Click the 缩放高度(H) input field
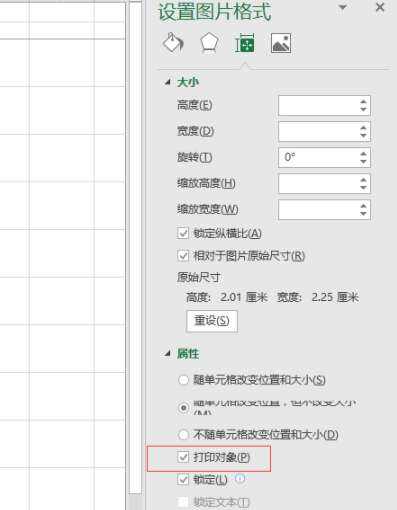 click(x=324, y=183)
